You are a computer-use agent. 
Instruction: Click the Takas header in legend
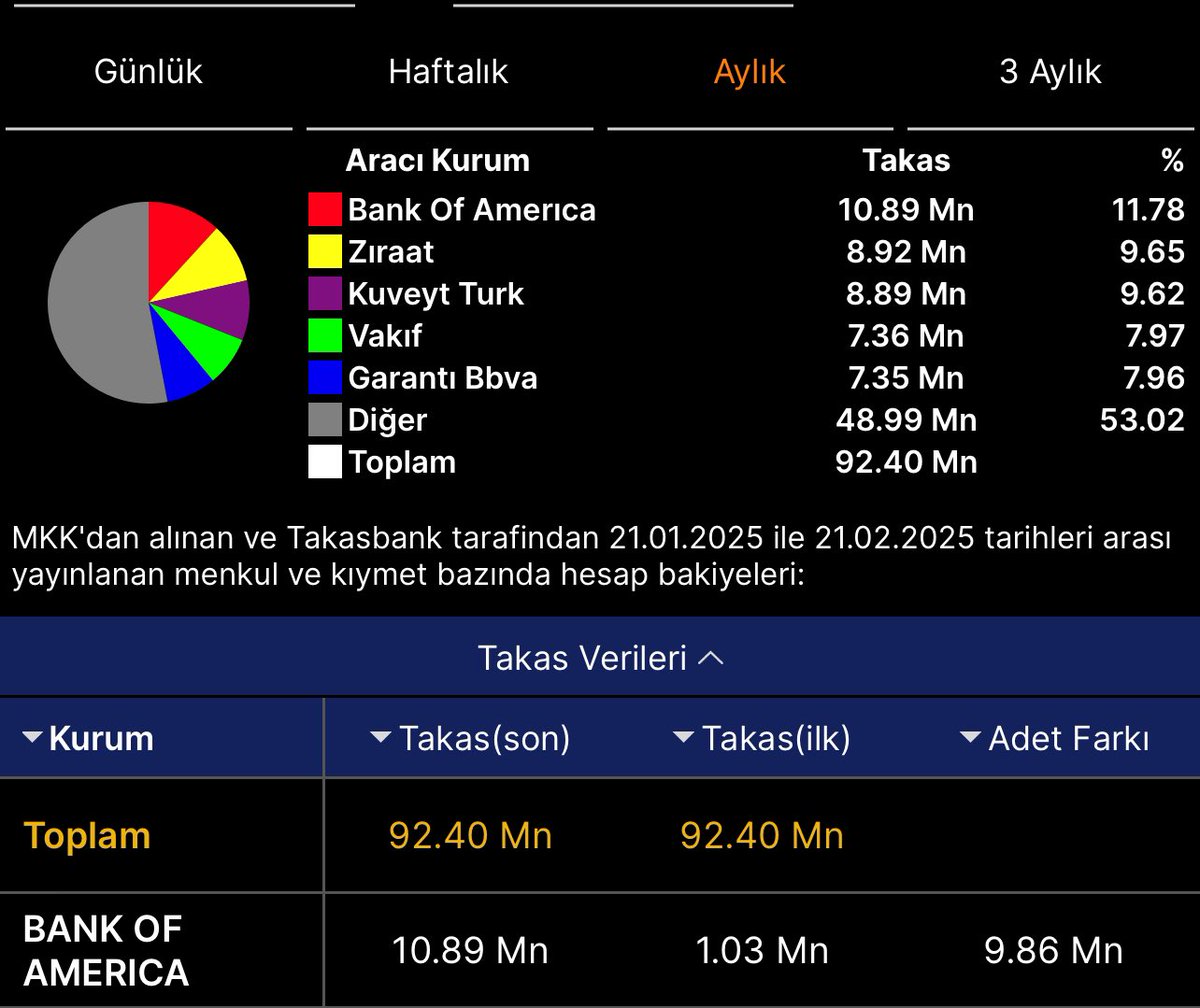(x=906, y=160)
